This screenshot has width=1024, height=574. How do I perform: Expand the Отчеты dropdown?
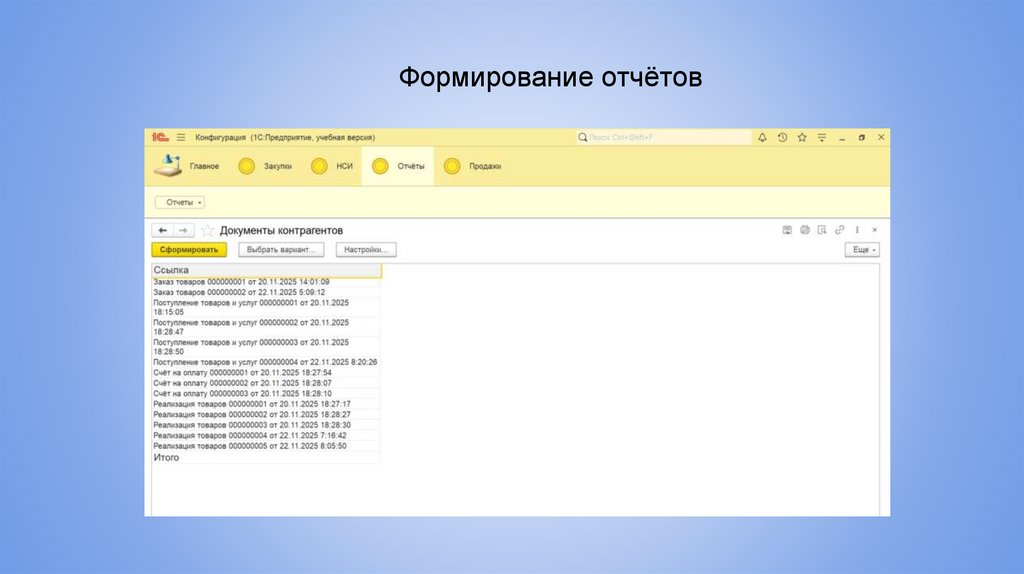[x=180, y=202]
